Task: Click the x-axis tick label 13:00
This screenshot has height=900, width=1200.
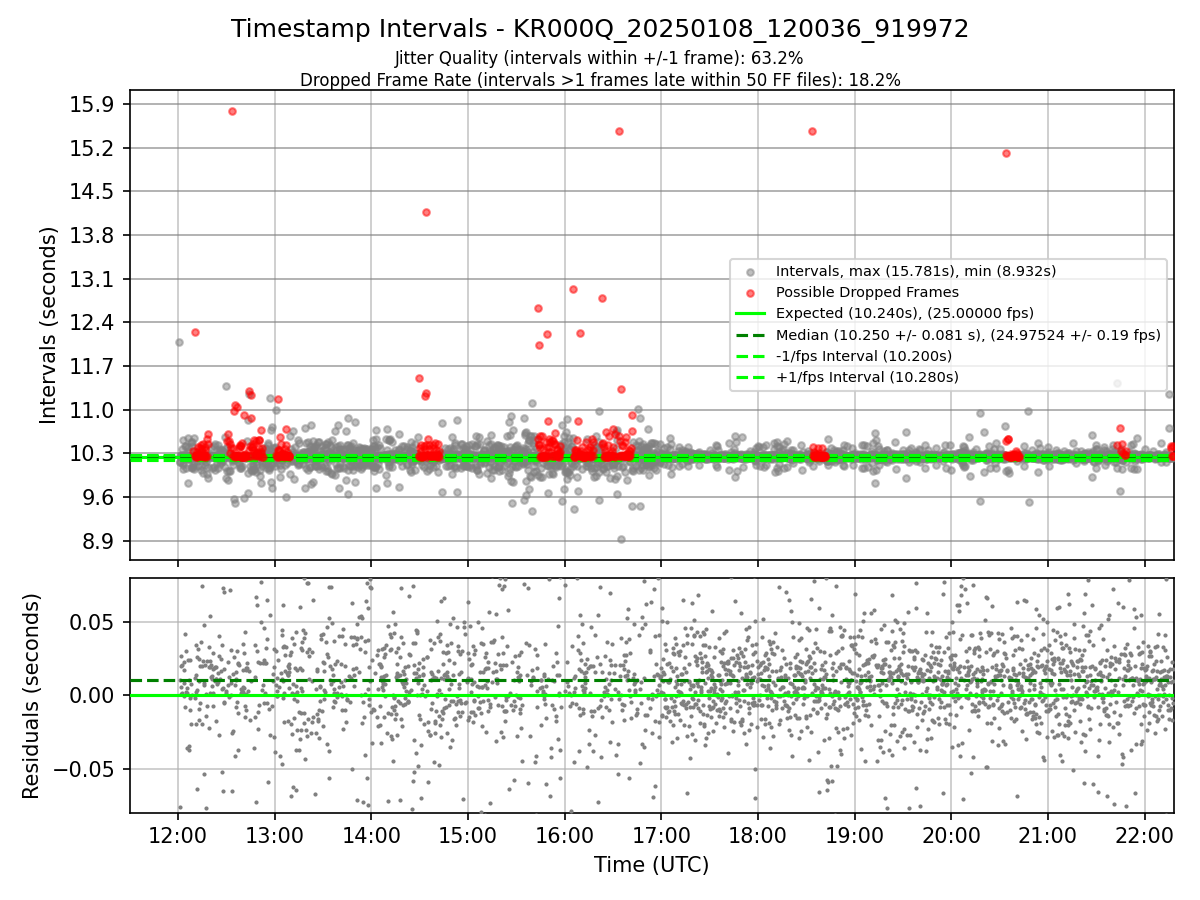Action: click(x=274, y=834)
